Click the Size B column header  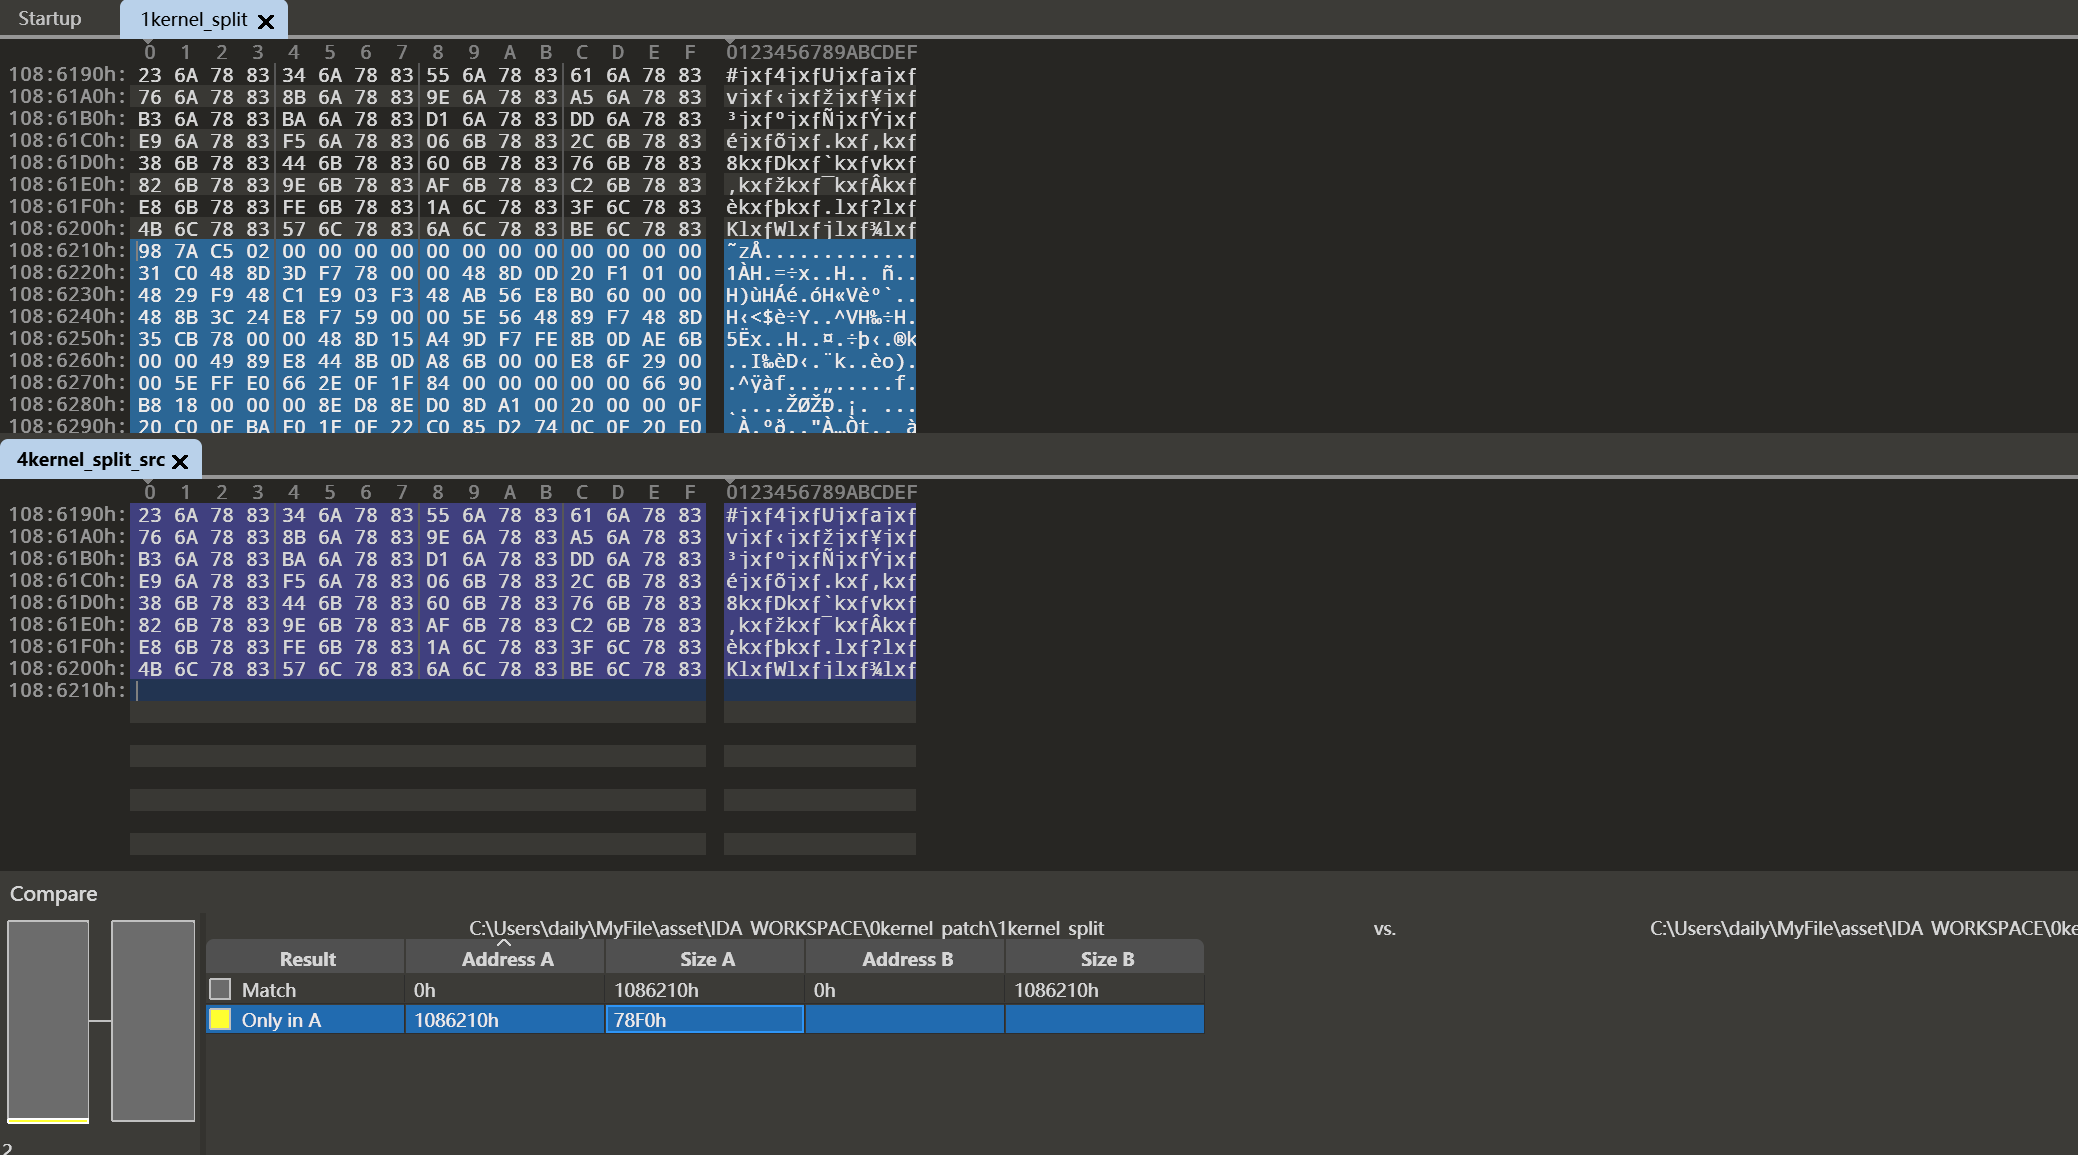click(1106, 959)
